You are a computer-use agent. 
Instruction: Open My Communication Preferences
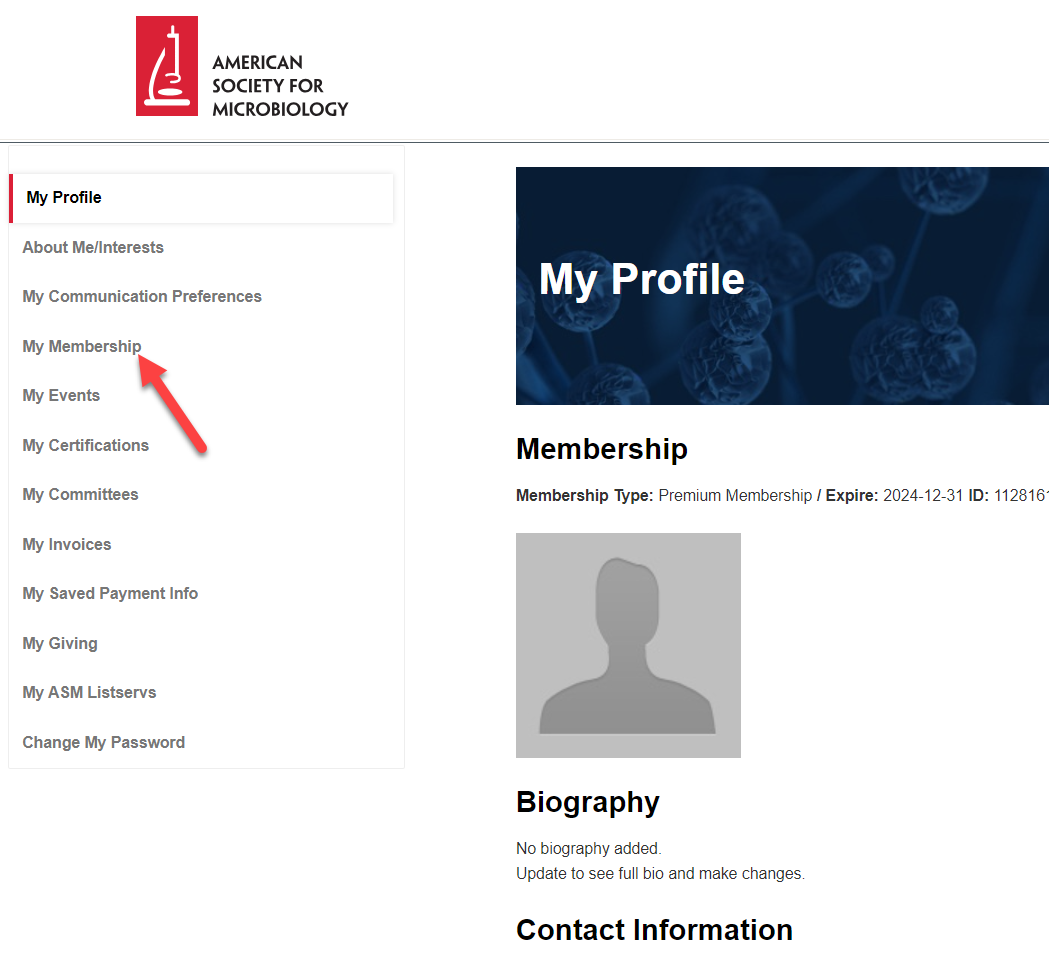pos(141,296)
